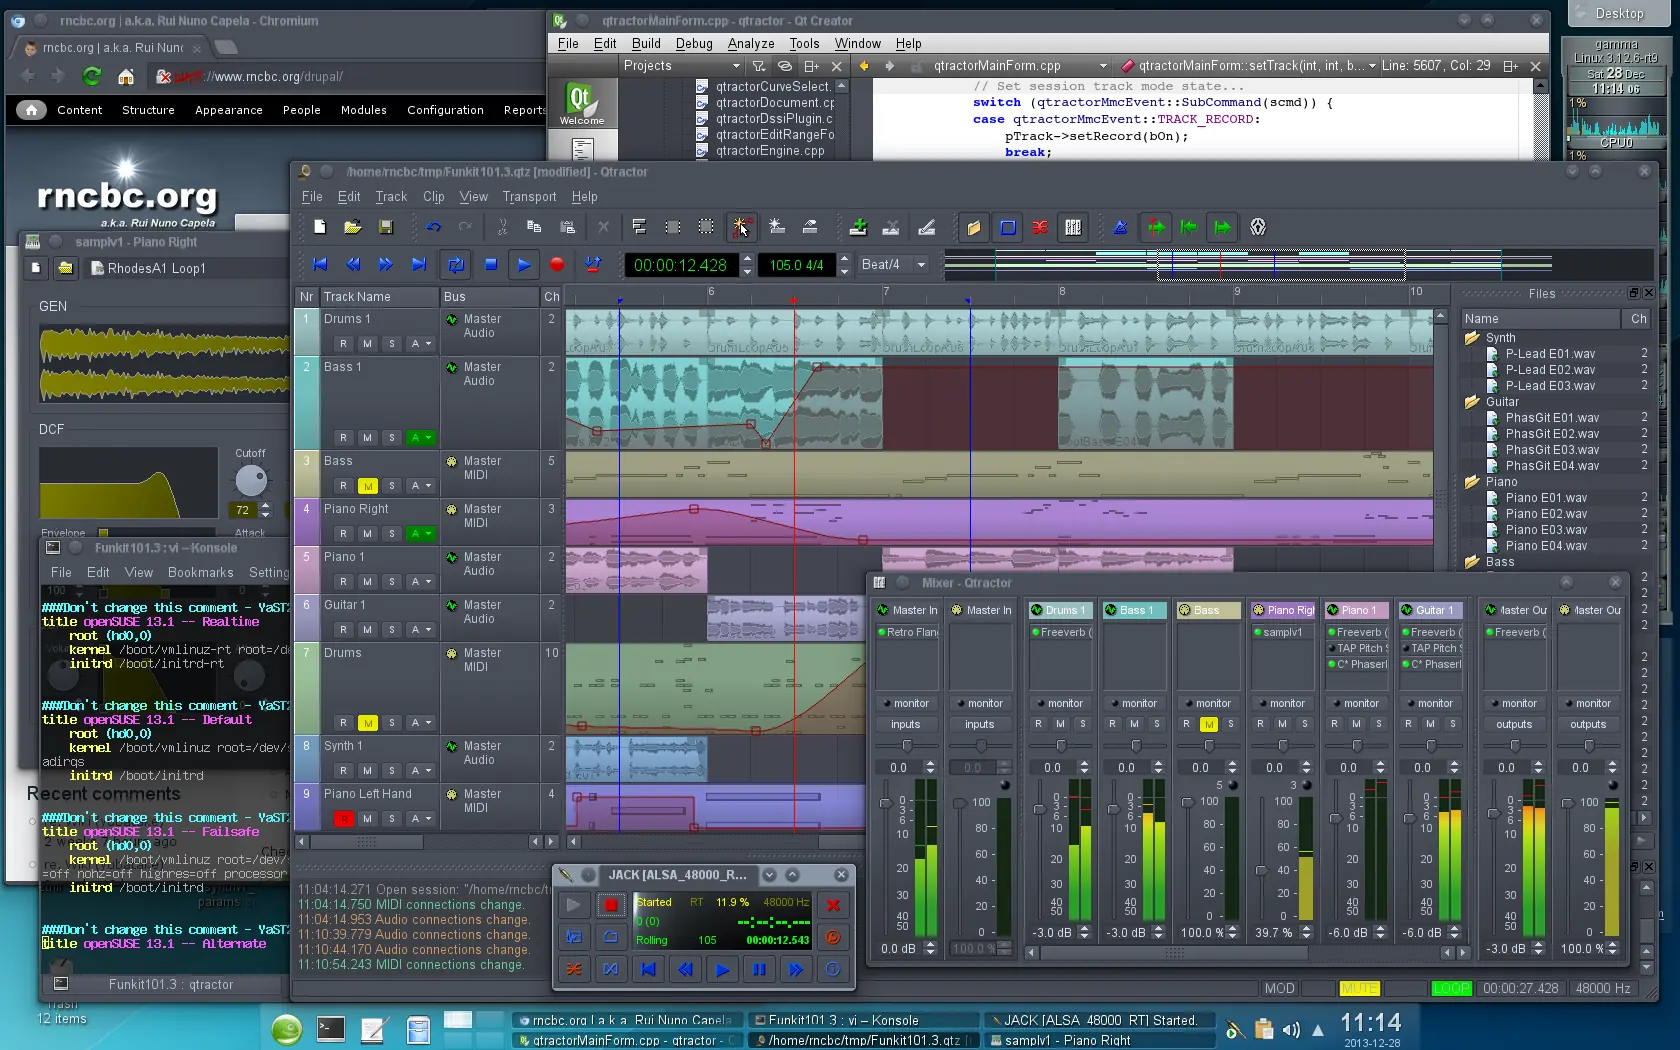Collapse the Synth folder in Files panel
The width and height of the screenshot is (1680, 1050).
coord(1472,338)
